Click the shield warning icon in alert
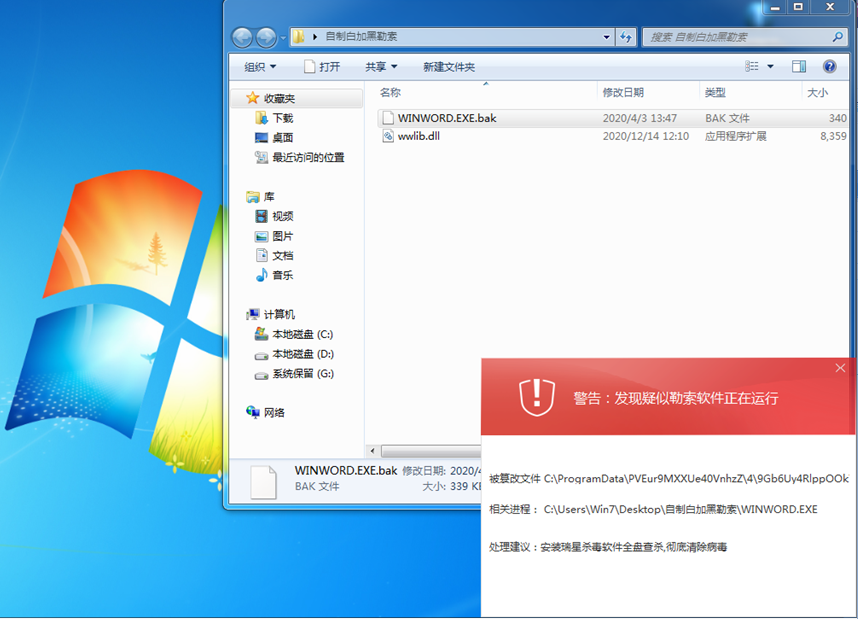 pos(537,397)
